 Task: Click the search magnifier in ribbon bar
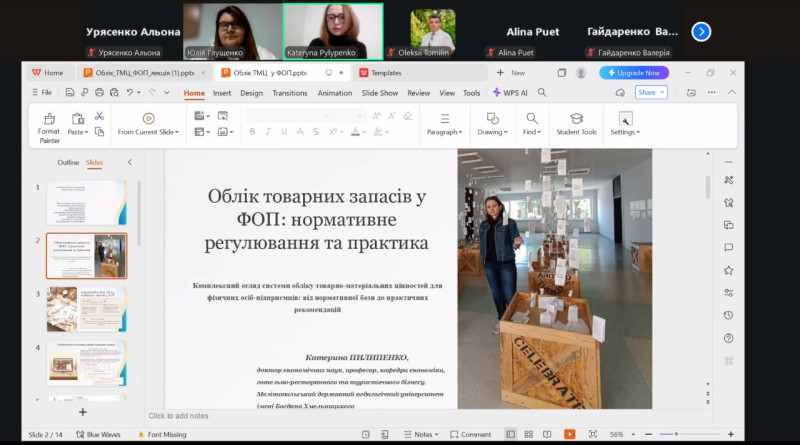(x=542, y=93)
